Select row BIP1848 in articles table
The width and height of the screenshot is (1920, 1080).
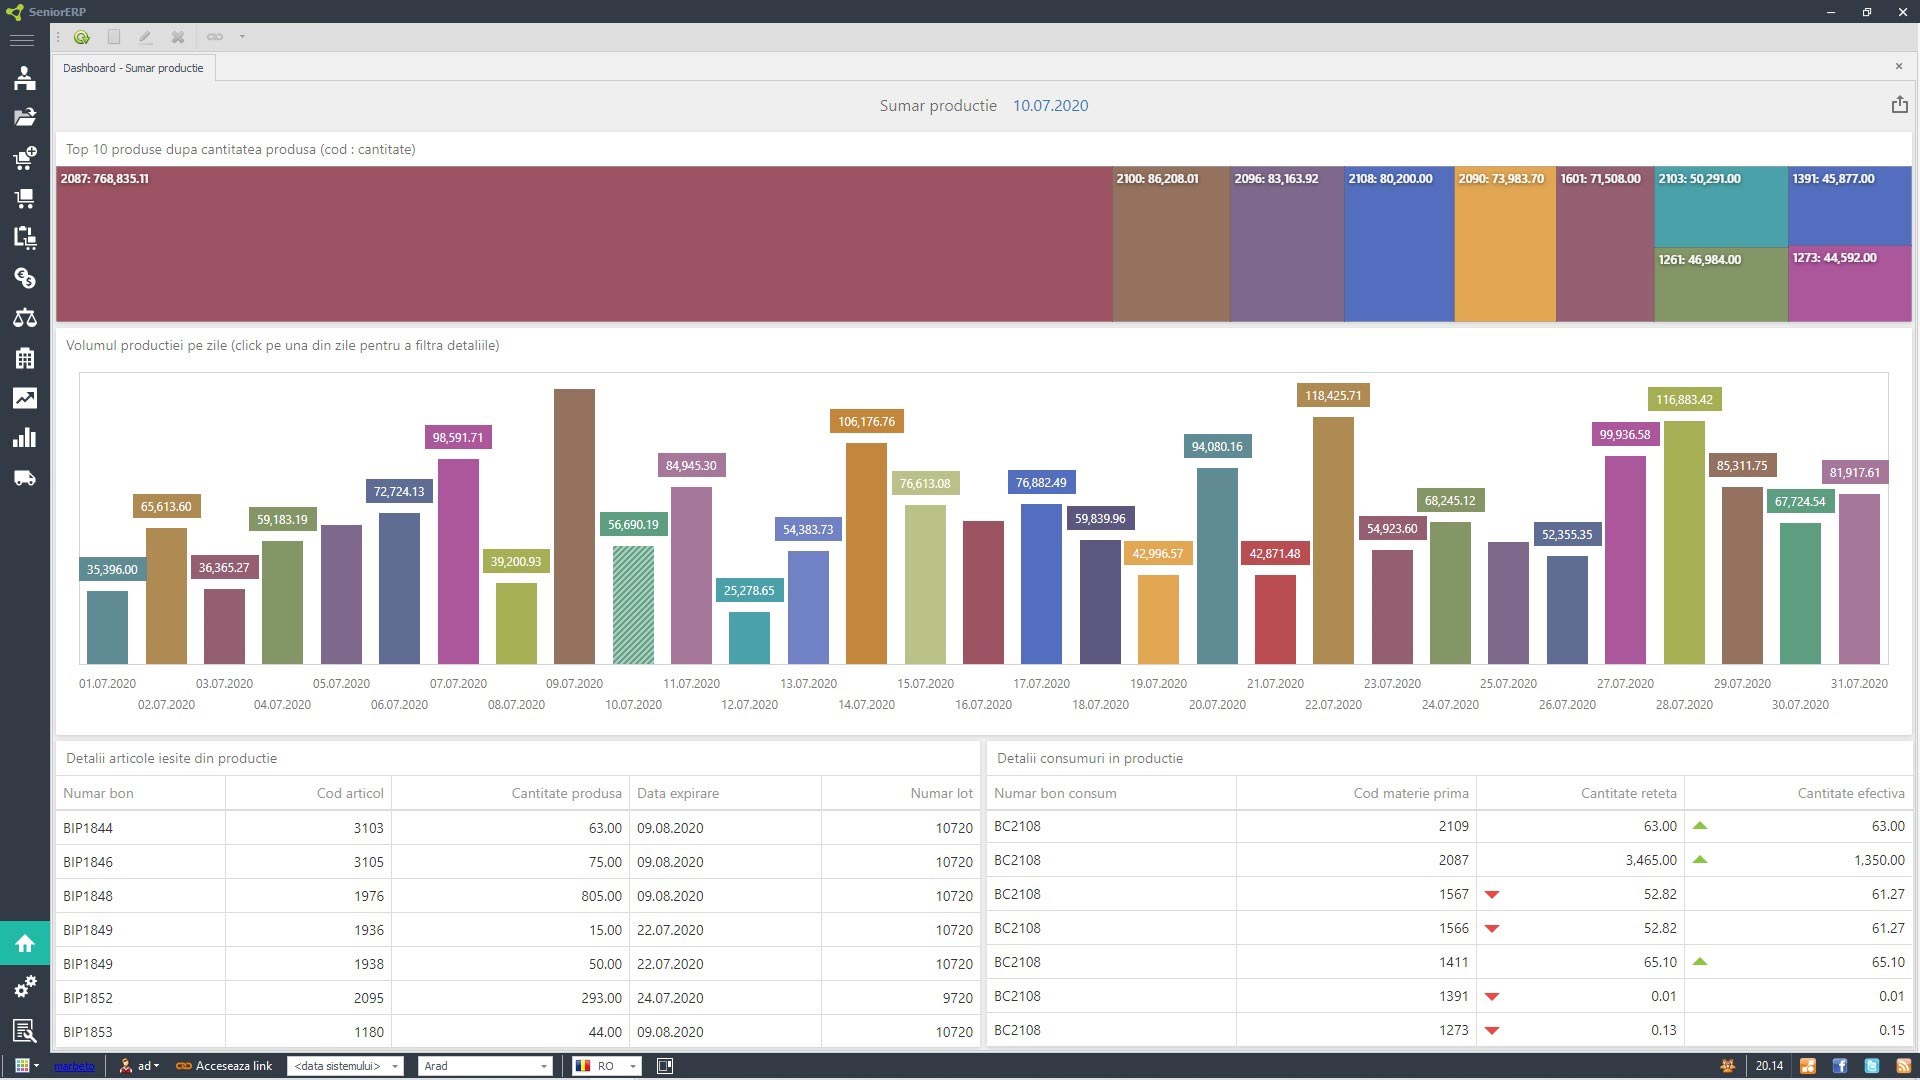[x=518, y=896]
